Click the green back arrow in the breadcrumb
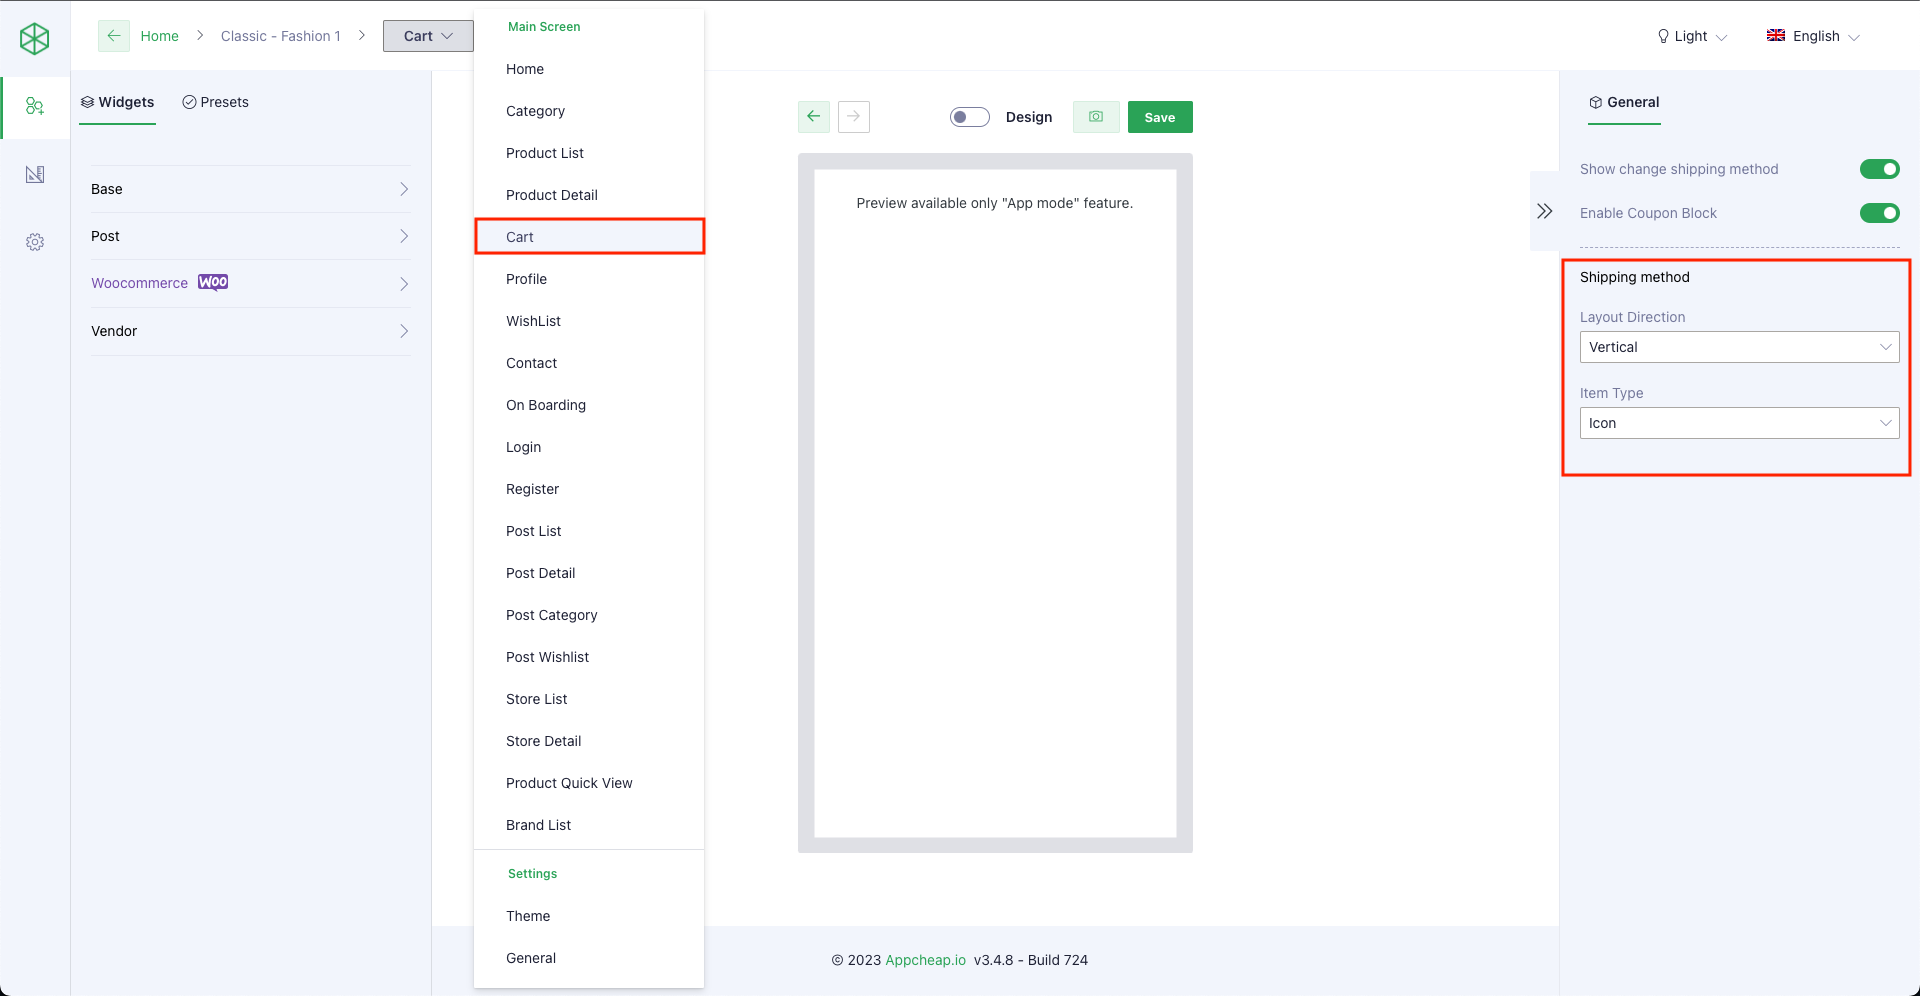 click(x=113, y=35)
